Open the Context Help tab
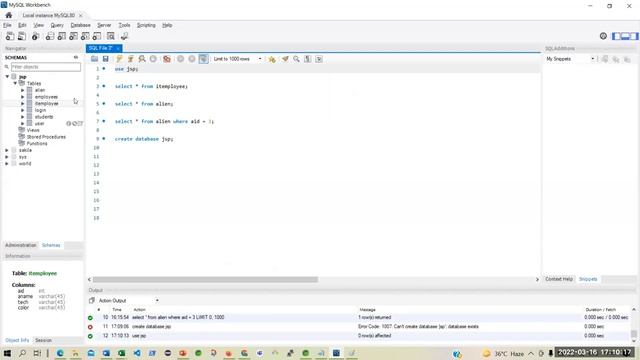 [559, 279]
